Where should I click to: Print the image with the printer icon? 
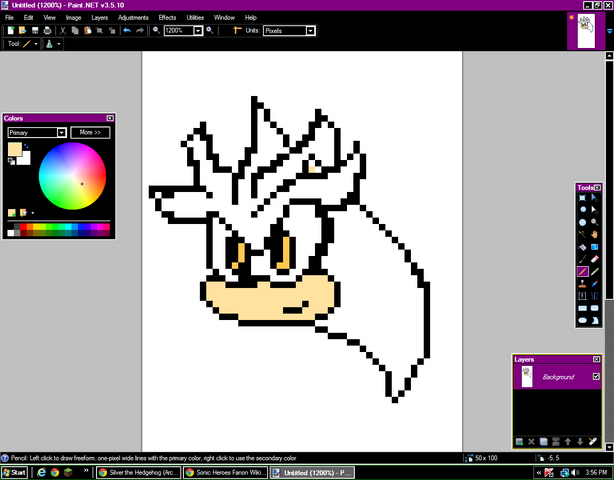[x=47, y=31]
